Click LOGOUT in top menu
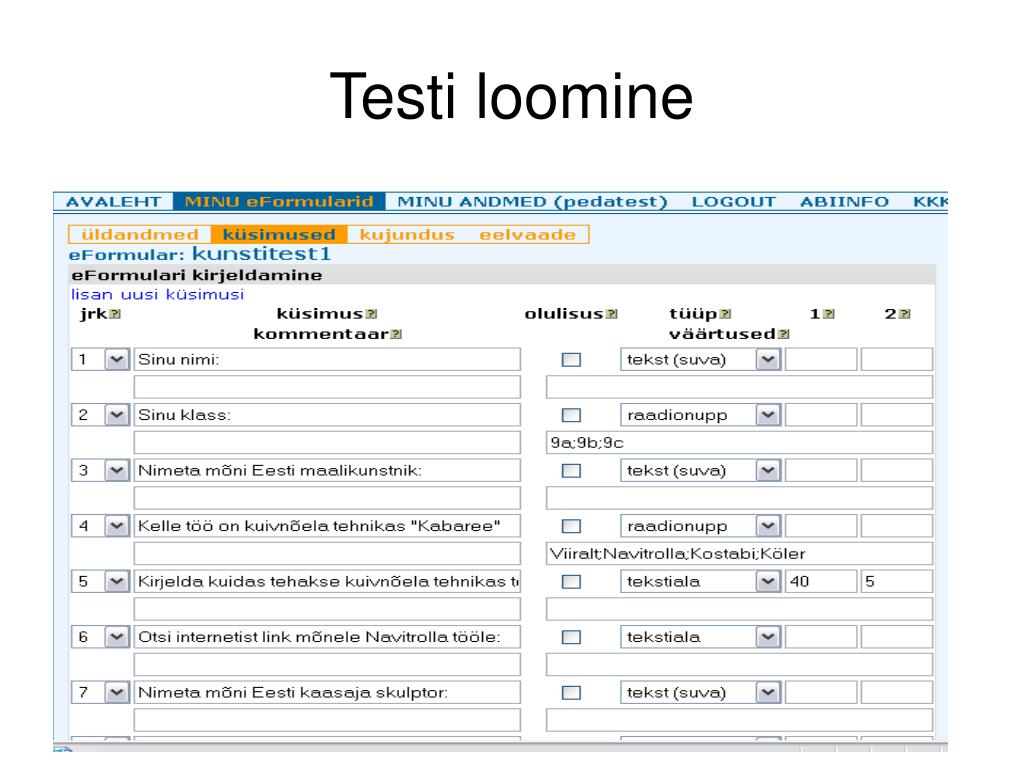The image size is (1024, 768). click(733, 202)
